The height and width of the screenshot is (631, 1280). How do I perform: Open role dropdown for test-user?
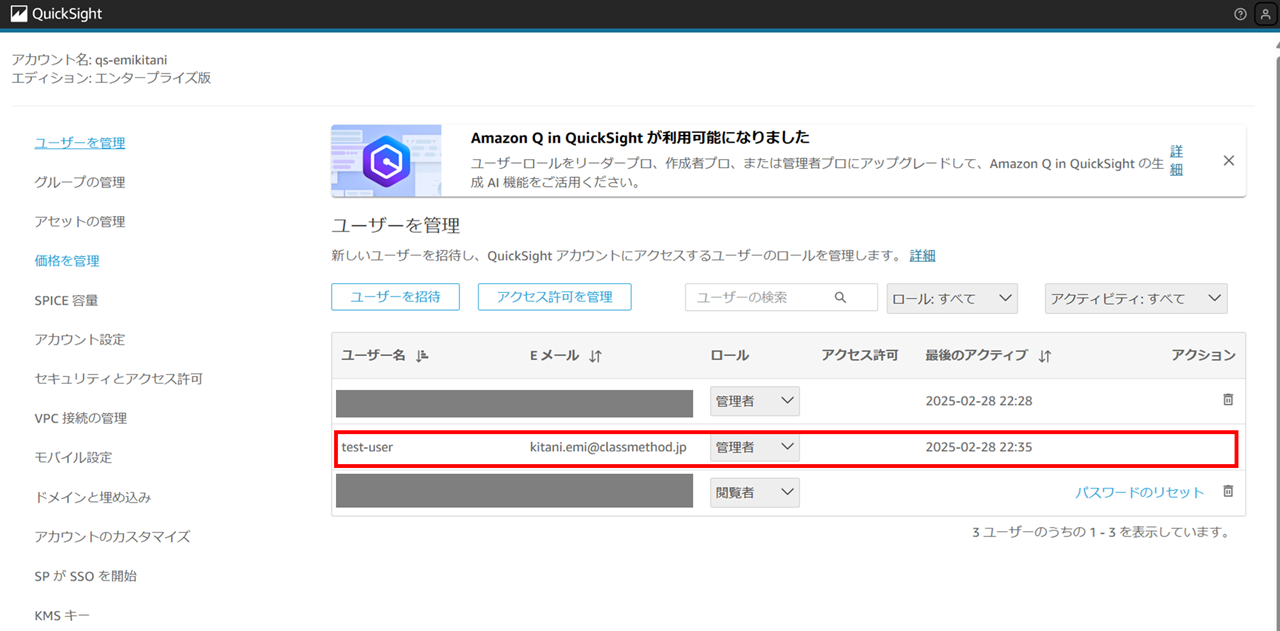(x=755, y=447)
